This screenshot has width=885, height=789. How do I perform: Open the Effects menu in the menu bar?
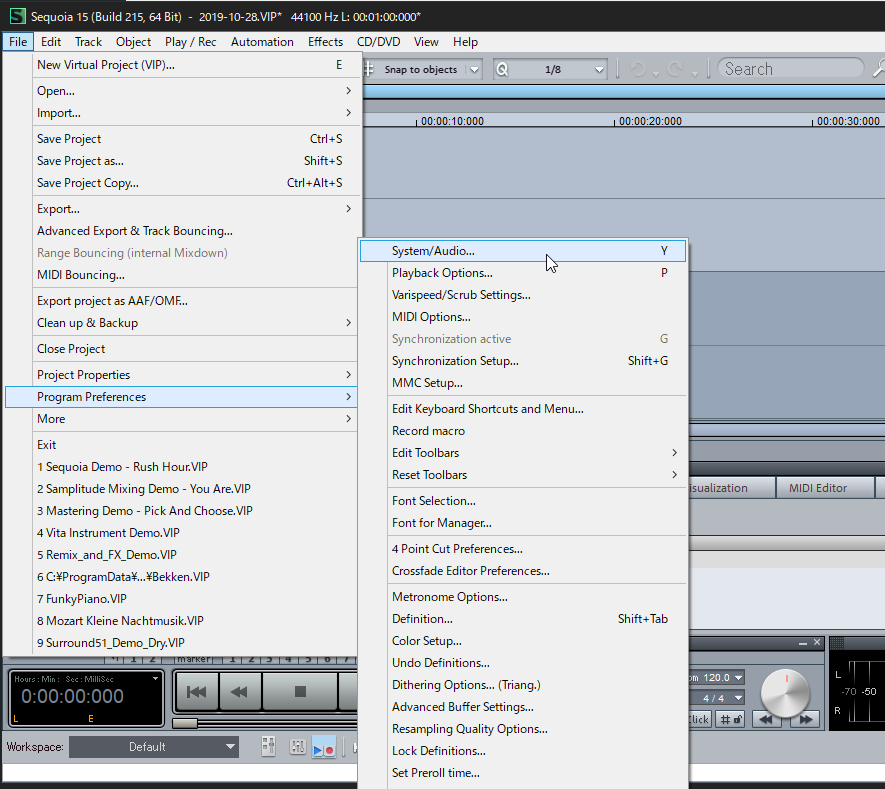pyautogui.click(x=325, y=42)
